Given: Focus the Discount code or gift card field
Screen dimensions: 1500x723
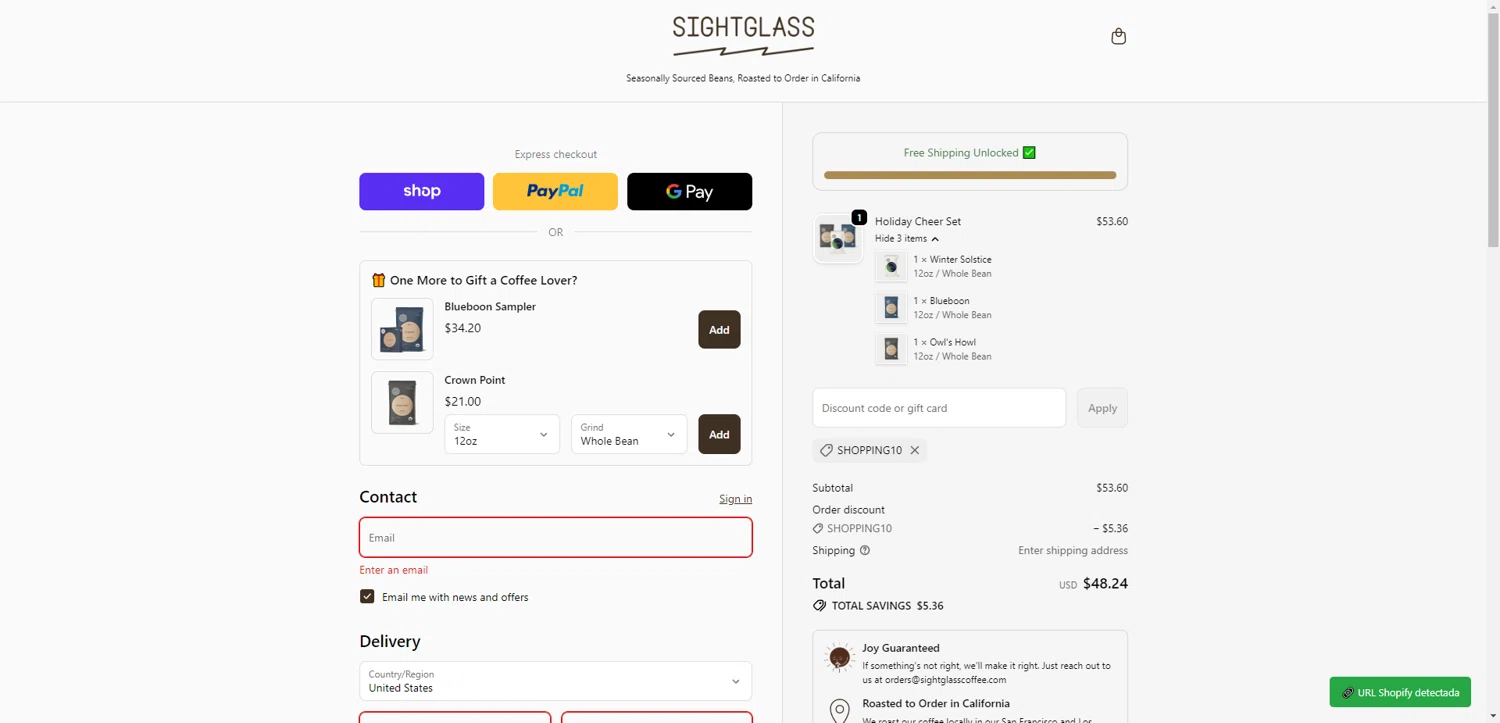Looking at the screenshot, I should (x=939, y=408).
